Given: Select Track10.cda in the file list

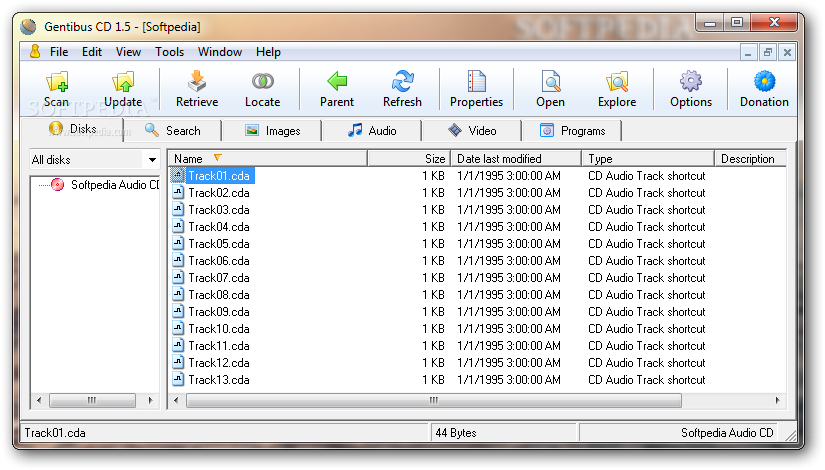Looking at the screenshot, I should (x=219, y=329).
